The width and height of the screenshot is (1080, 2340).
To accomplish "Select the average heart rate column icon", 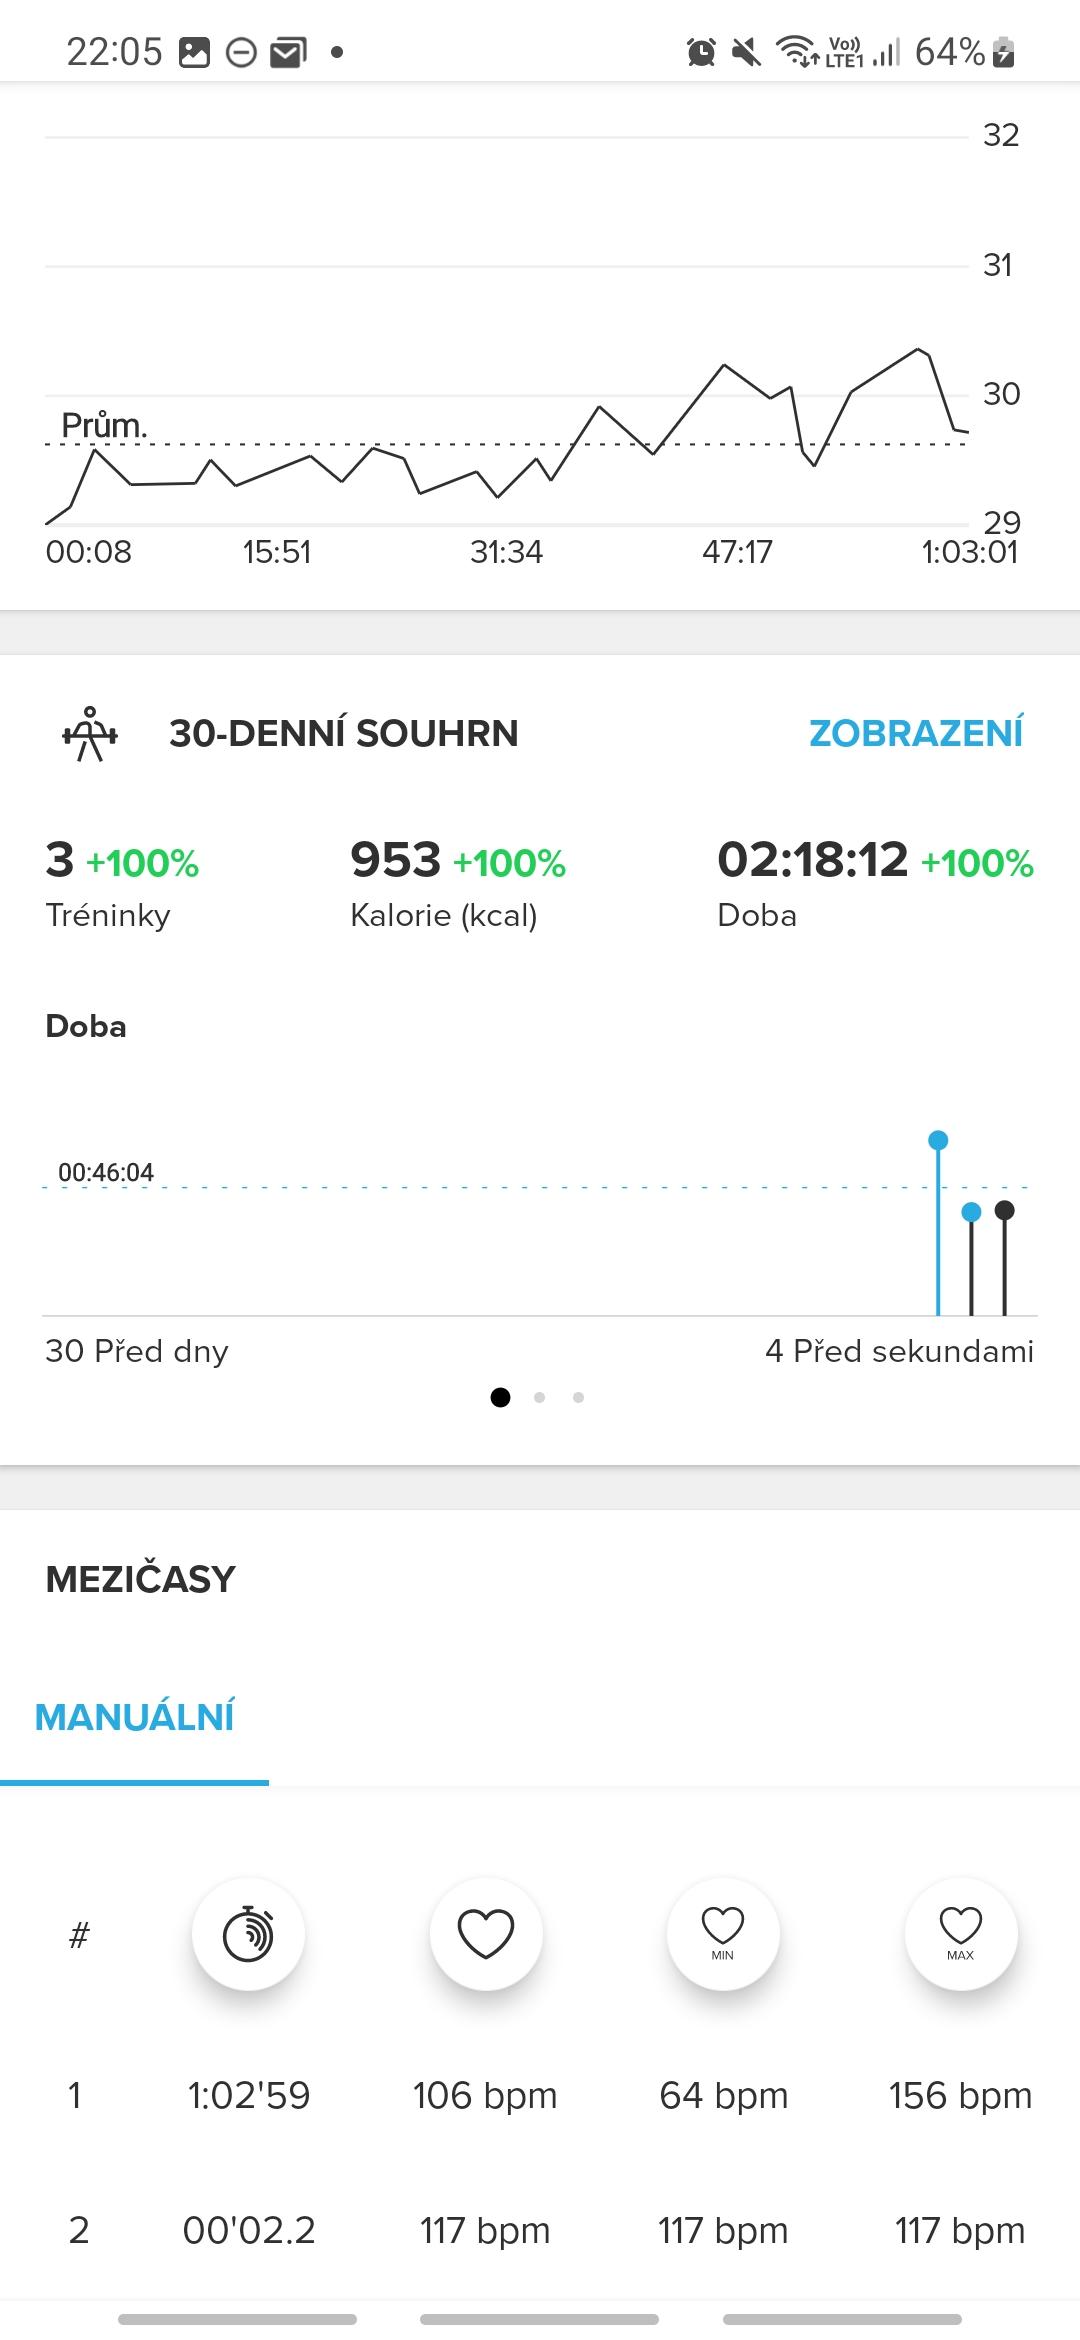I will [486, 1933].
